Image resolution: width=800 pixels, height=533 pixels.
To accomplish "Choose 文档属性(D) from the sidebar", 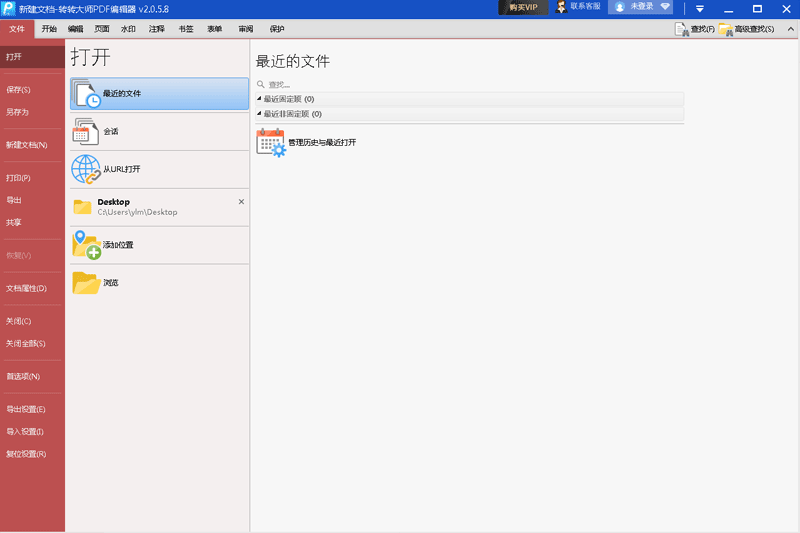I will tap(26, 288).
